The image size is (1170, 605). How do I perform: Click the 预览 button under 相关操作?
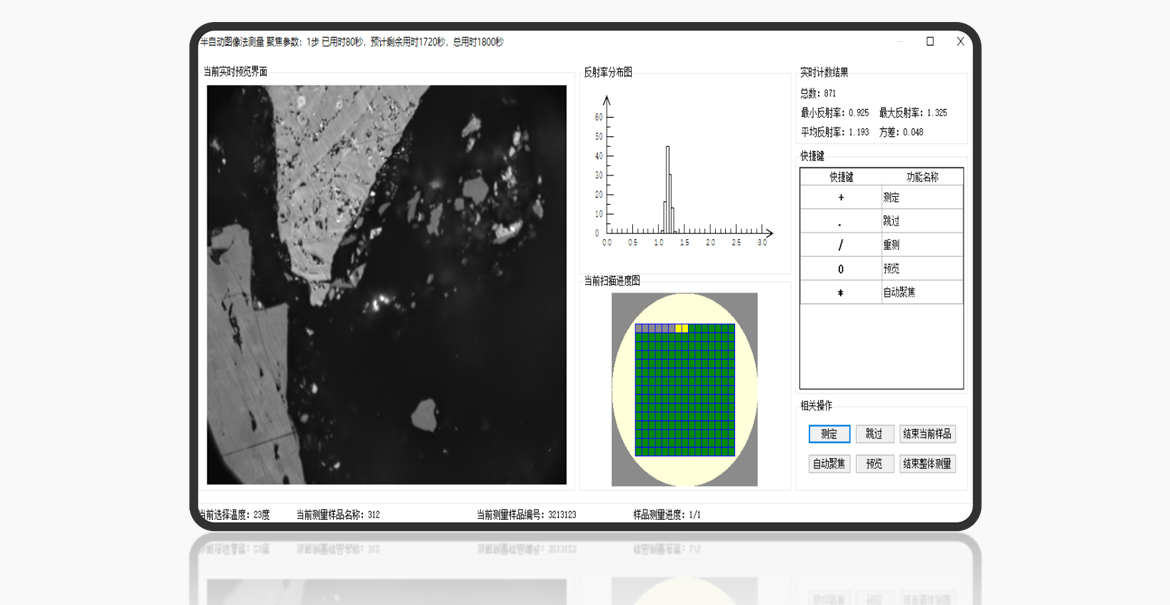coord(874,463)
